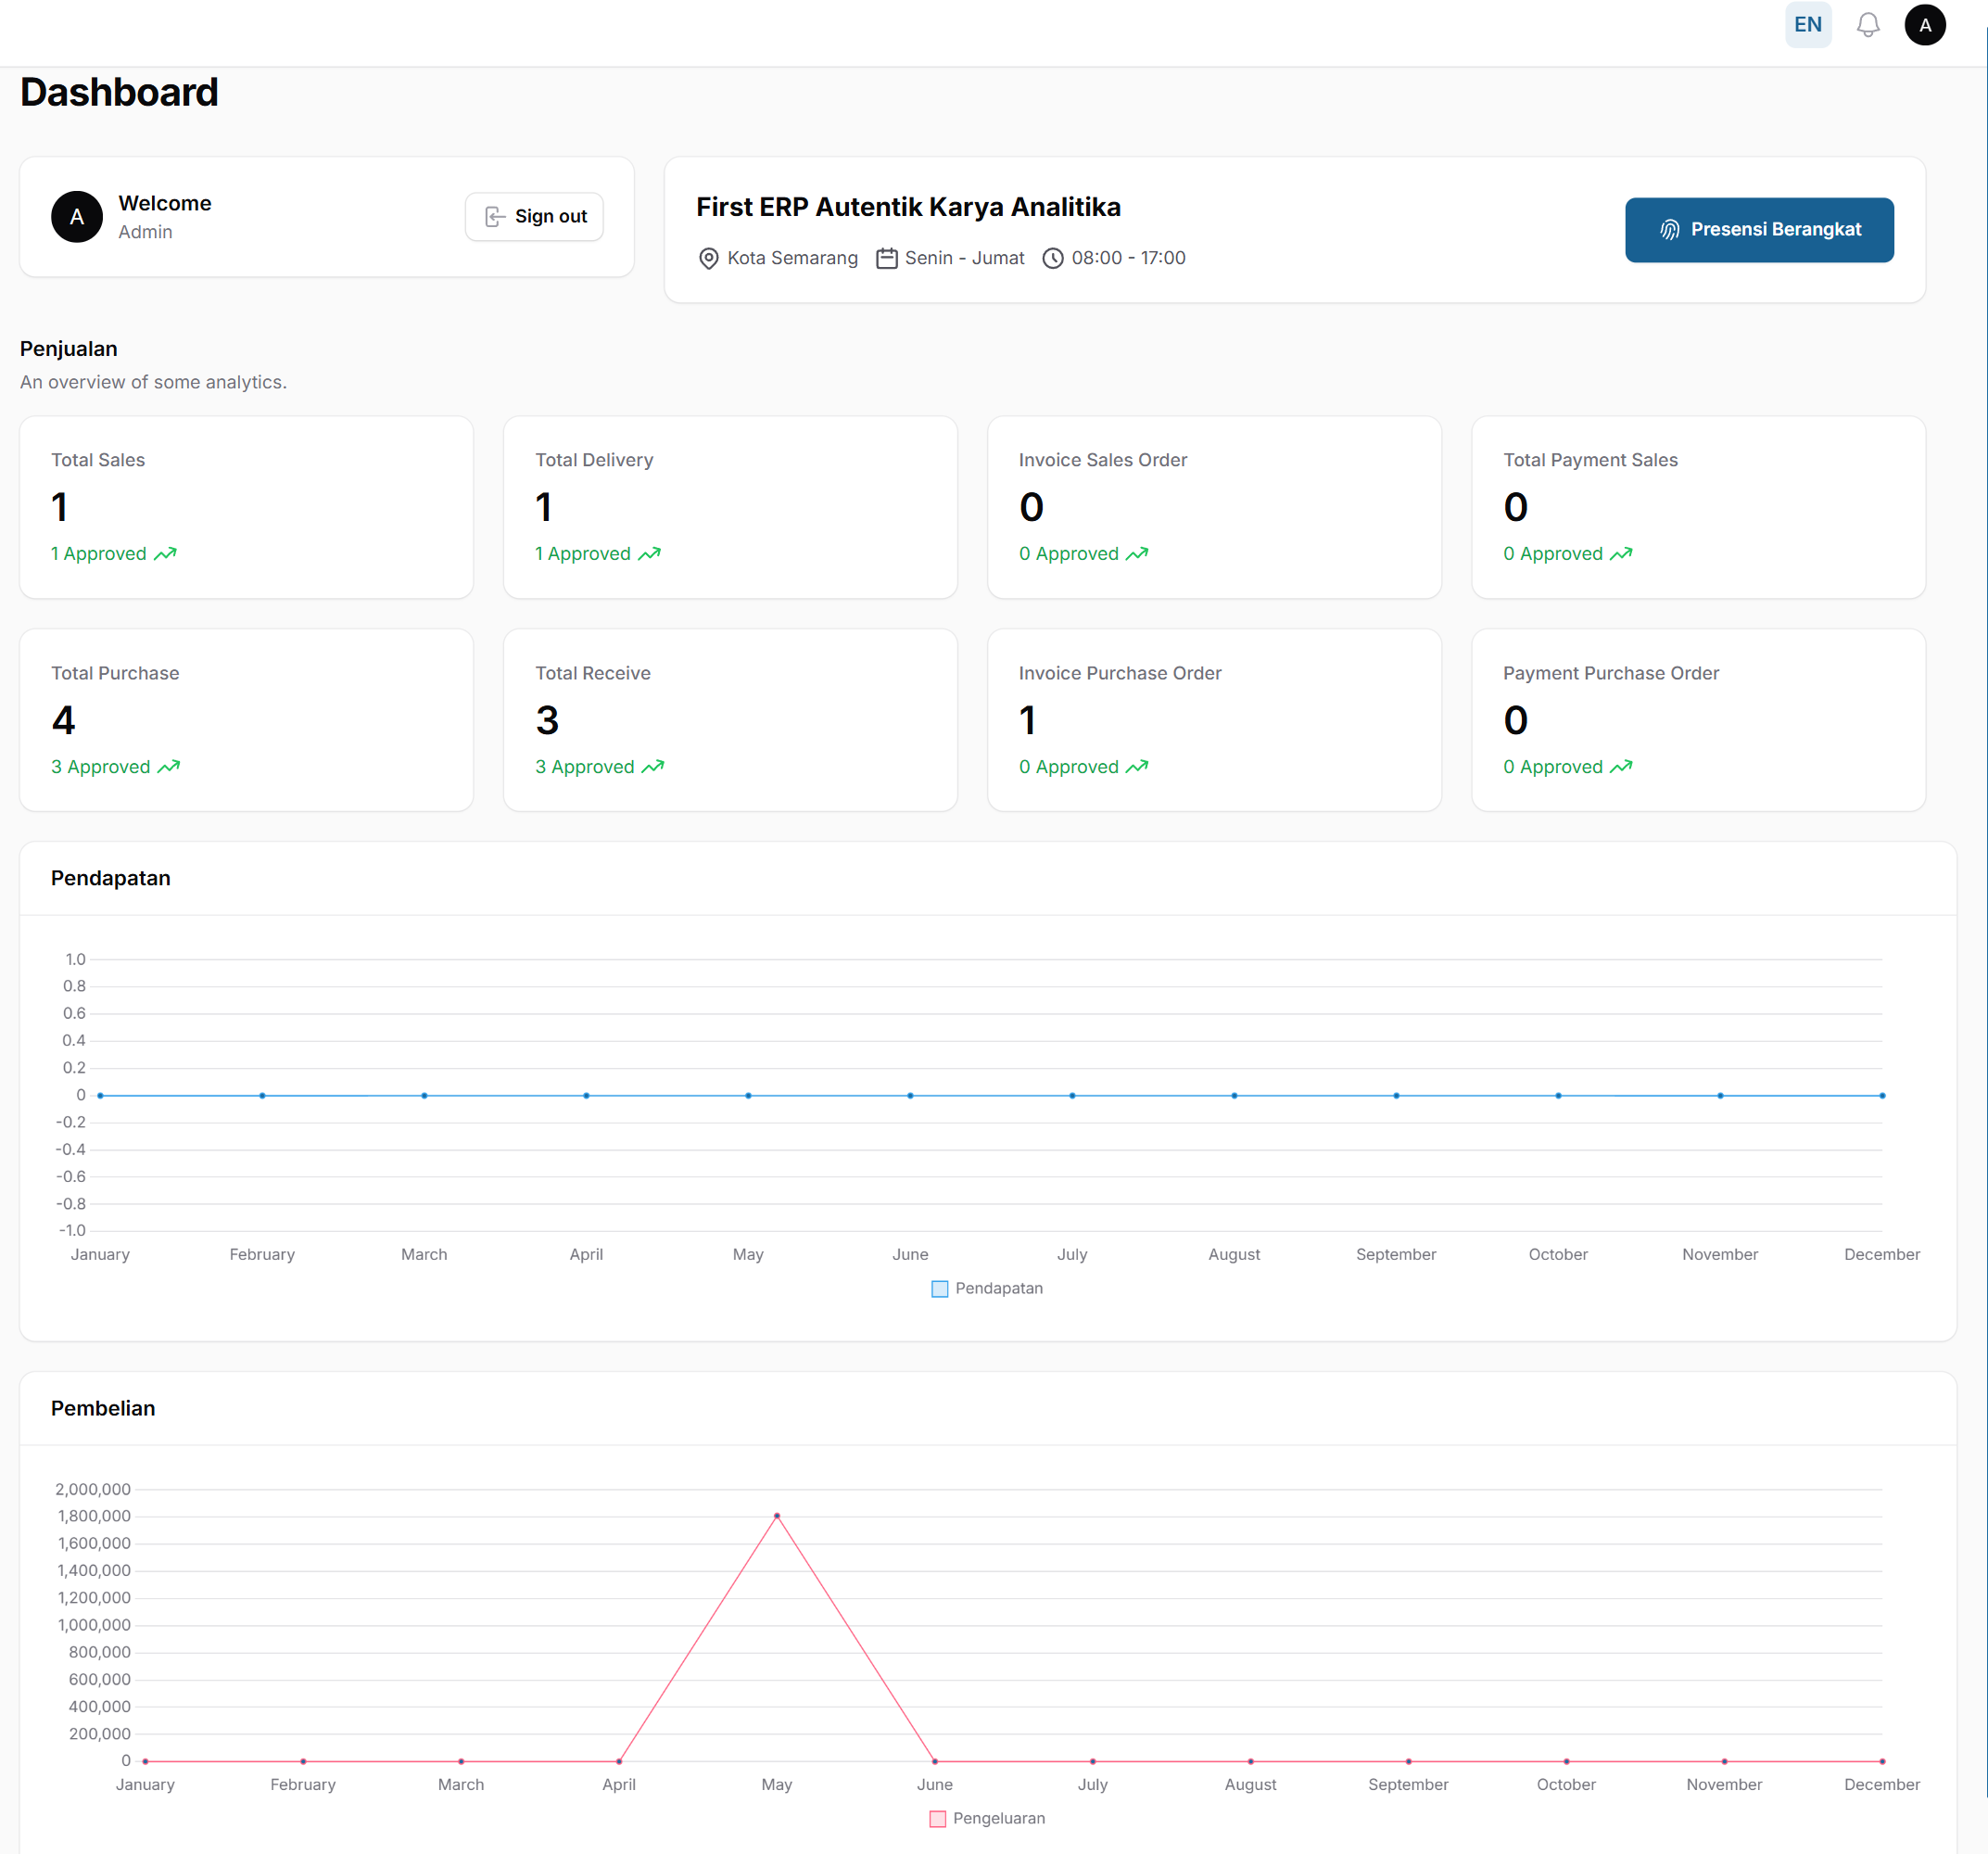Open the user avatar menu in top bar

tap(1924, 25)
